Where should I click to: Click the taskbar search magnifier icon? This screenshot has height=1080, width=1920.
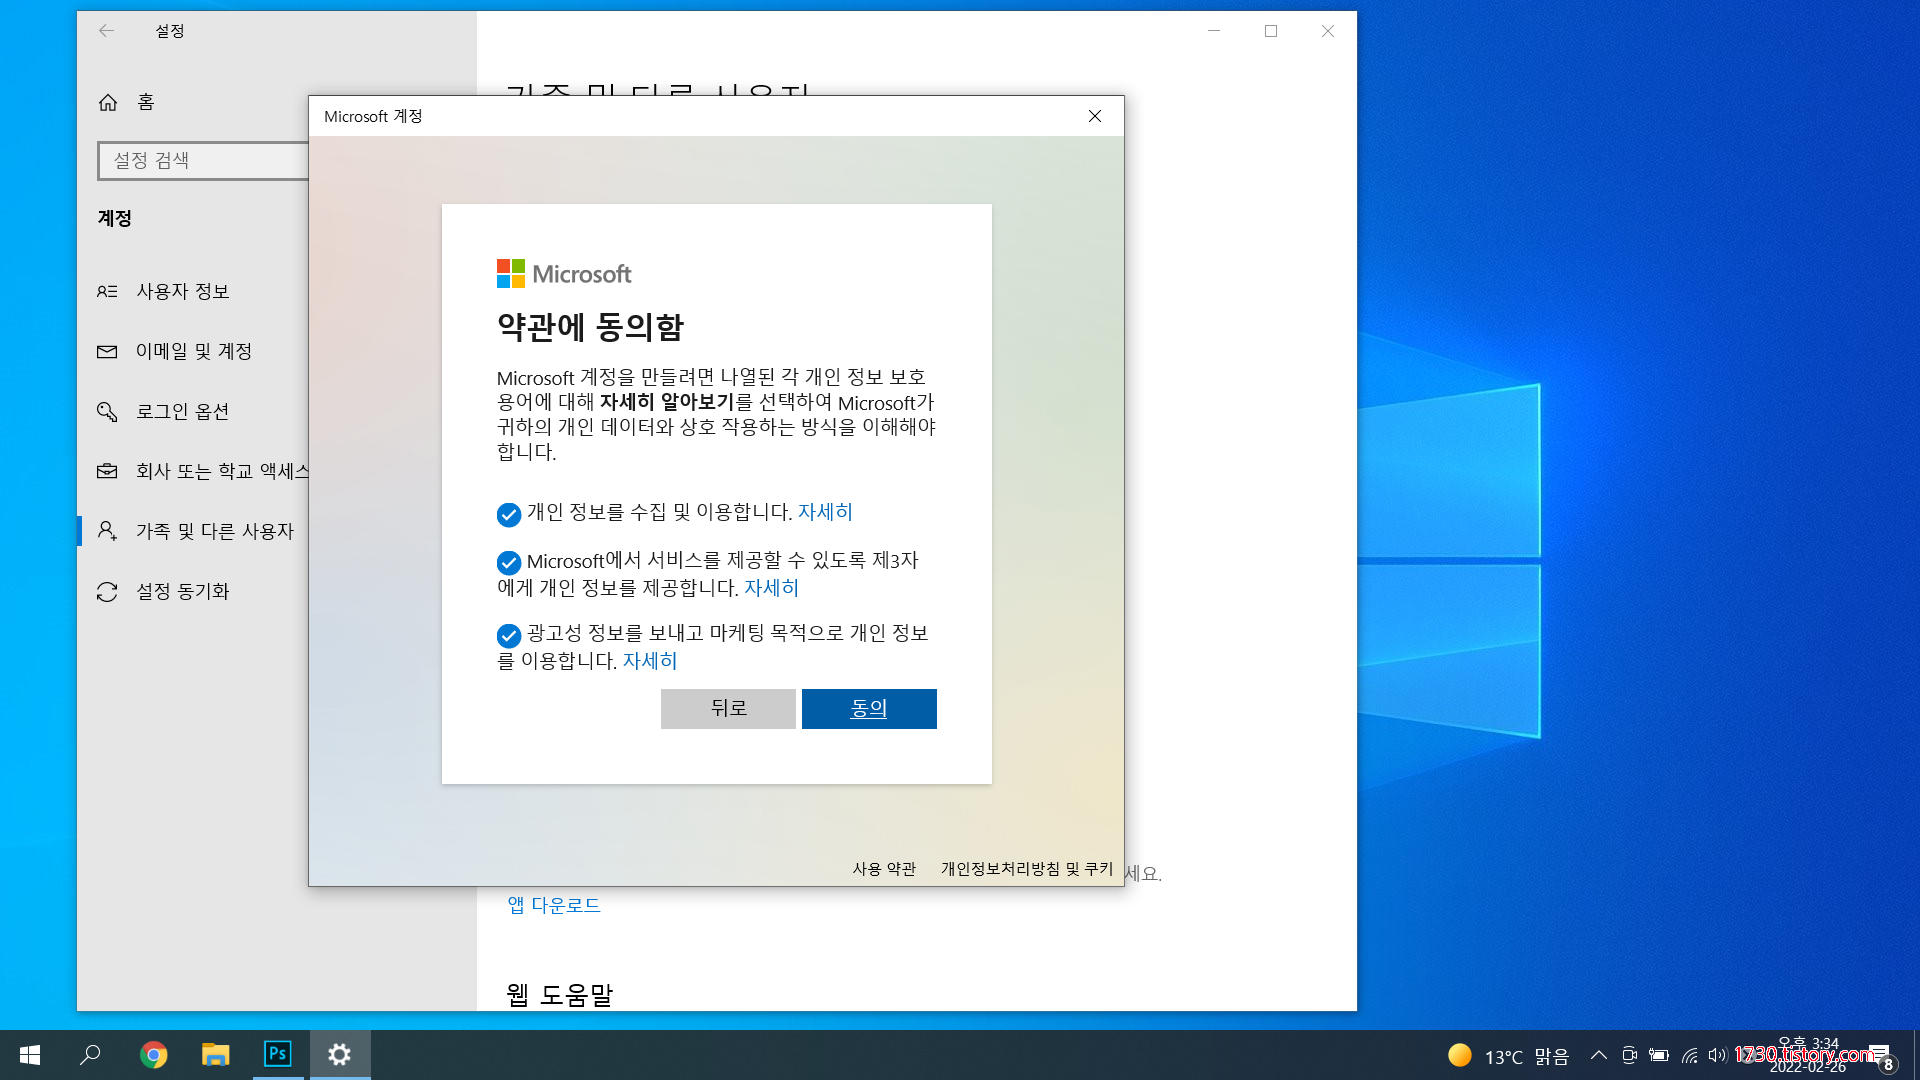point(90,1054)
